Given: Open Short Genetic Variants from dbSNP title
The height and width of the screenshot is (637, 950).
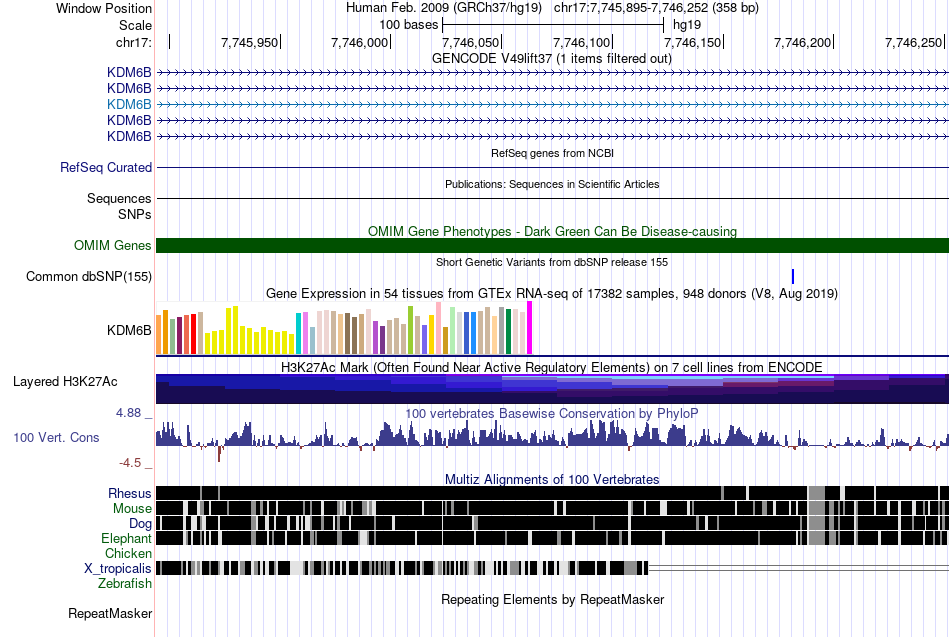Looking at the screenshot, I should (x=552, y=262).
